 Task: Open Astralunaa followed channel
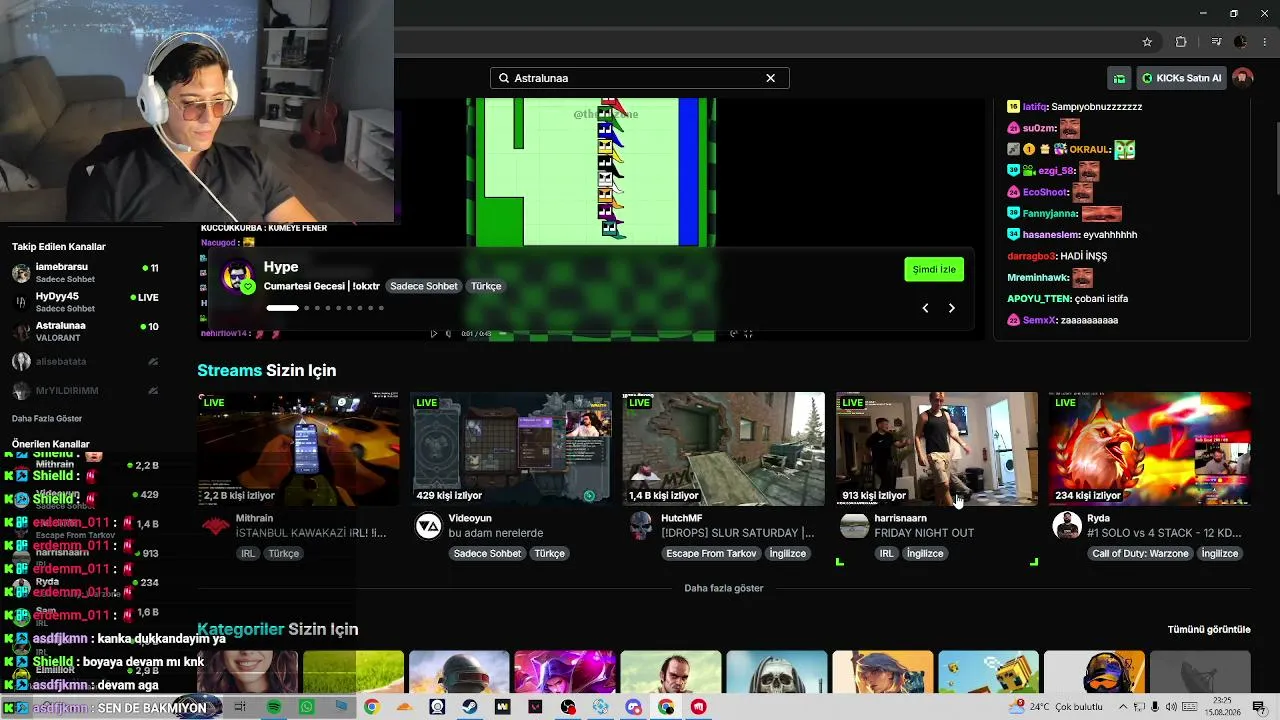tap(85, 331)
